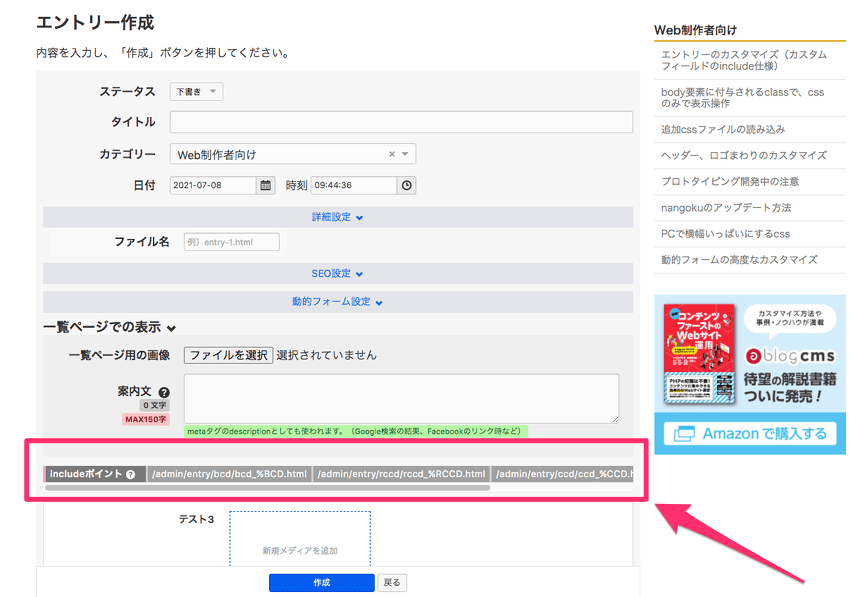Click the ファイル名 input field

coord(231,242)
